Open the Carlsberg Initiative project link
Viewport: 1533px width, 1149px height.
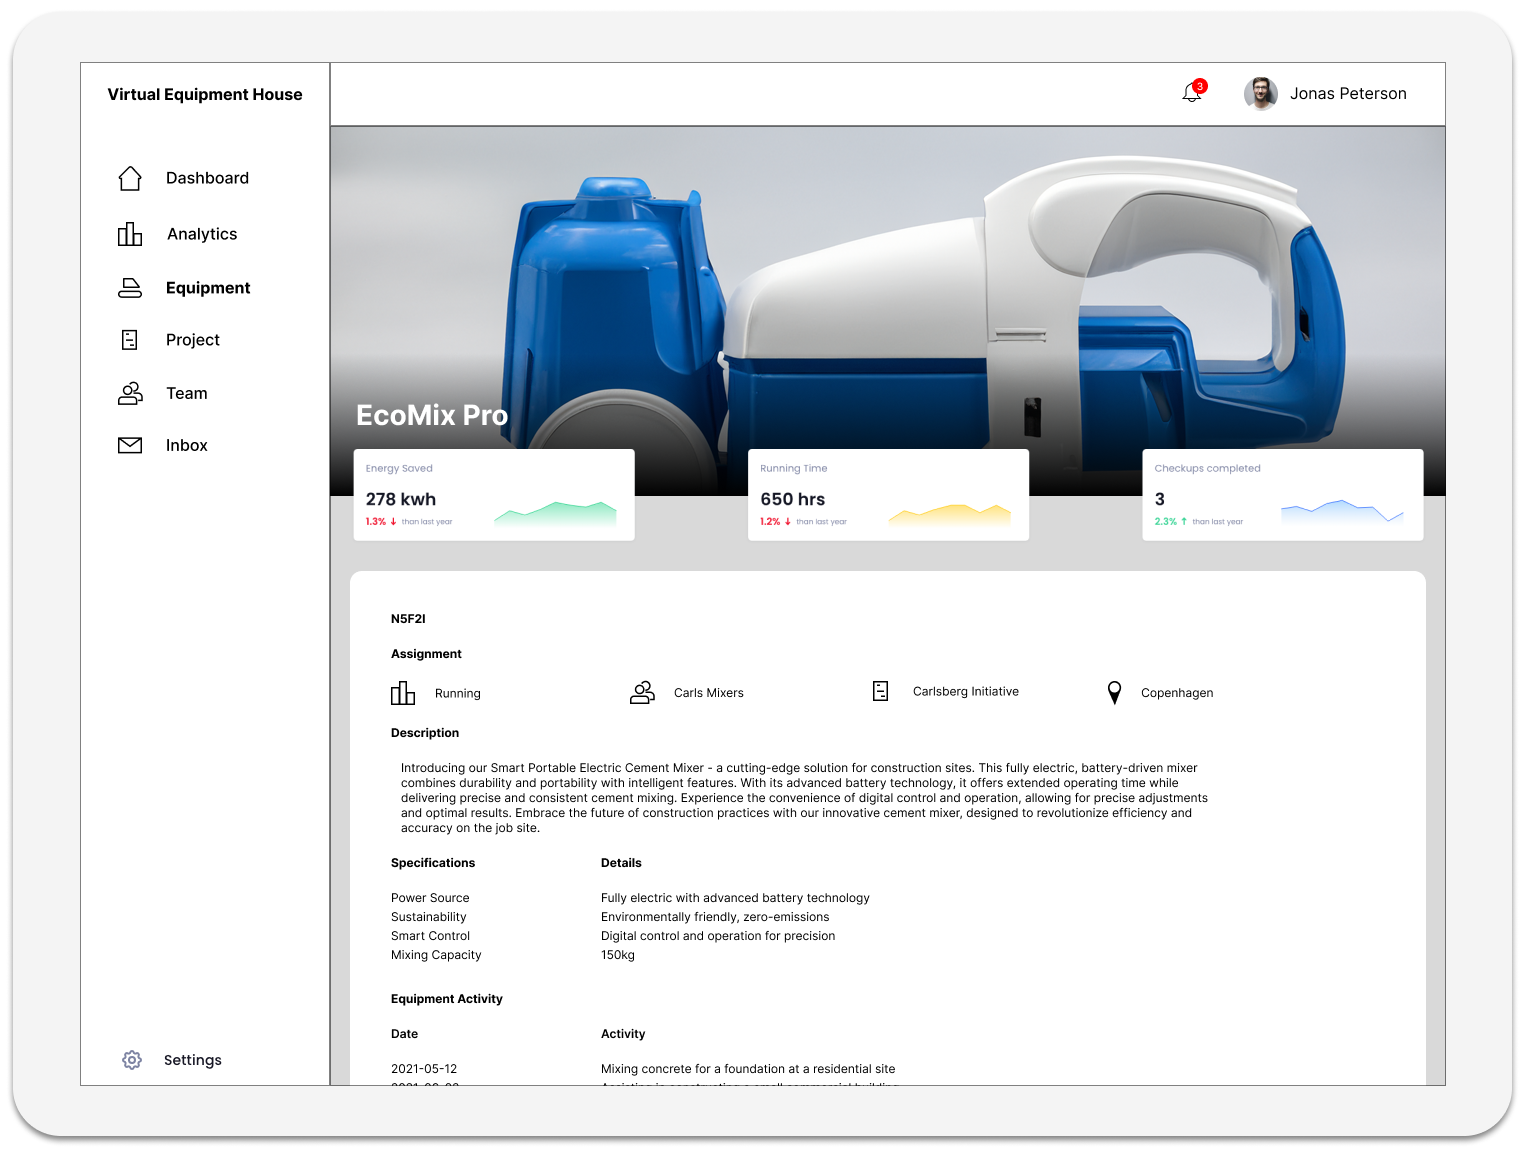[x=965, y=691]
